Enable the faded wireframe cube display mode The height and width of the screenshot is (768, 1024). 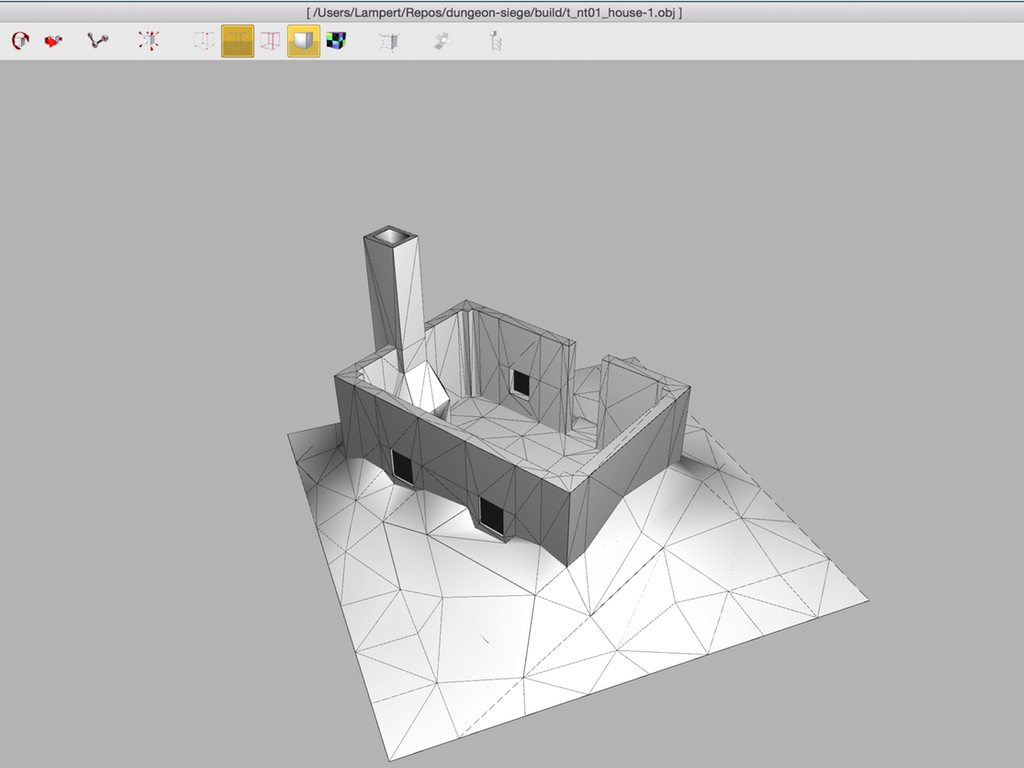click(204, 41)
